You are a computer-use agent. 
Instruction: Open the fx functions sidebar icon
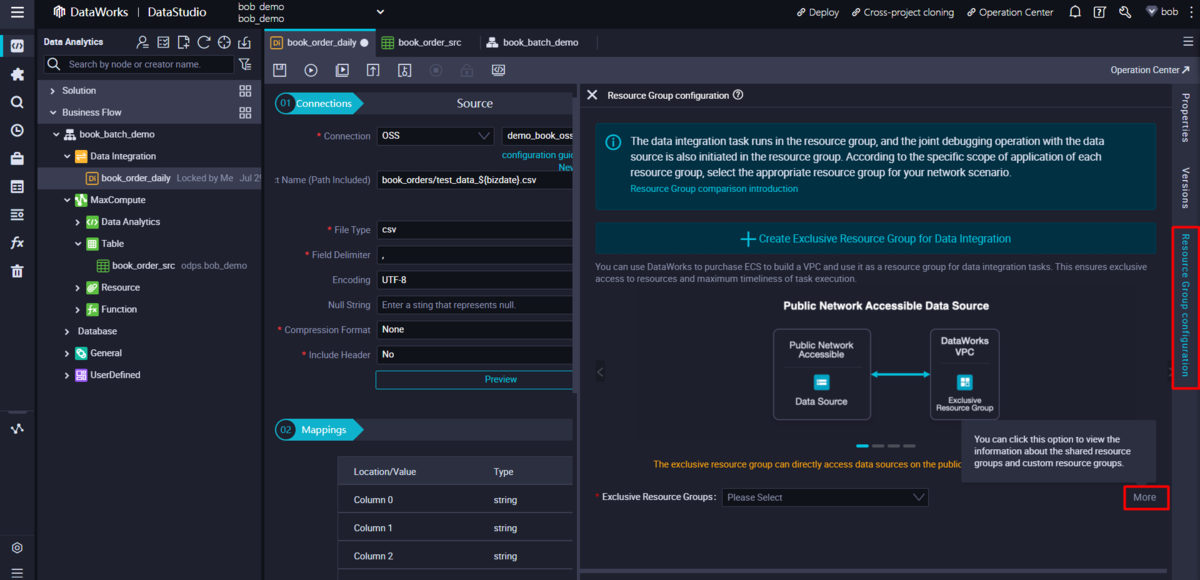17,243
